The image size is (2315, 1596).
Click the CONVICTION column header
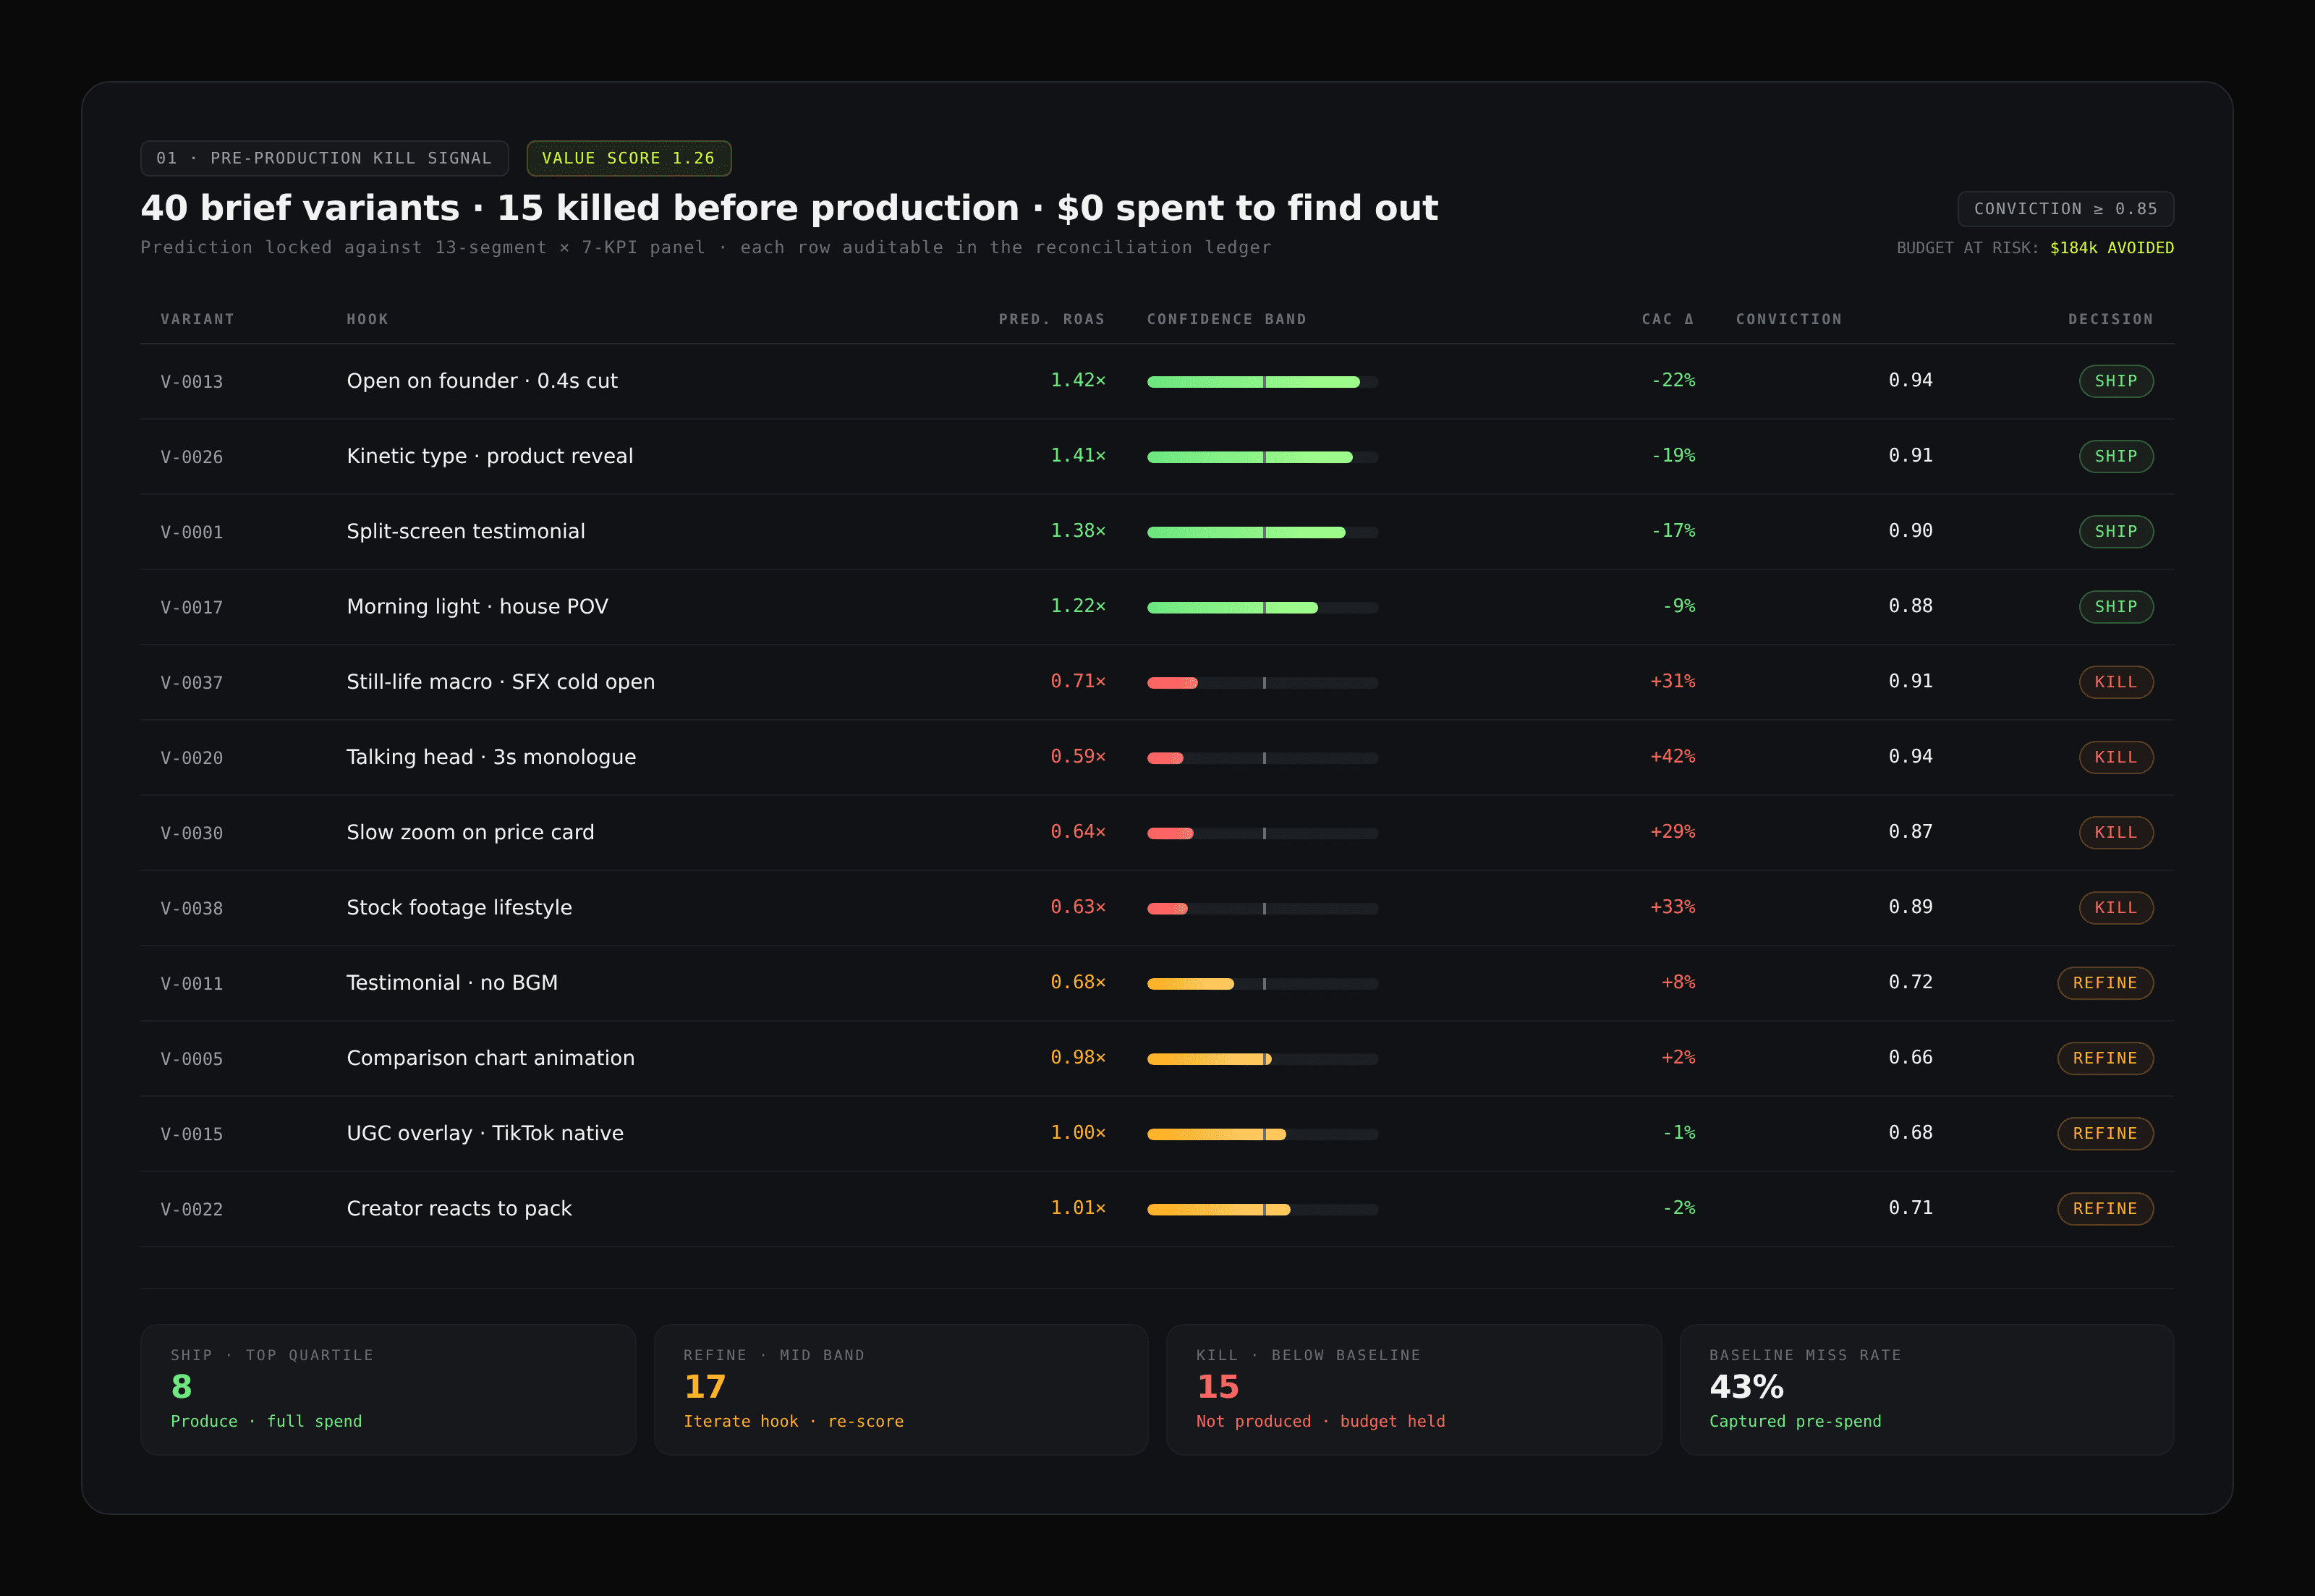(1788, 319)
